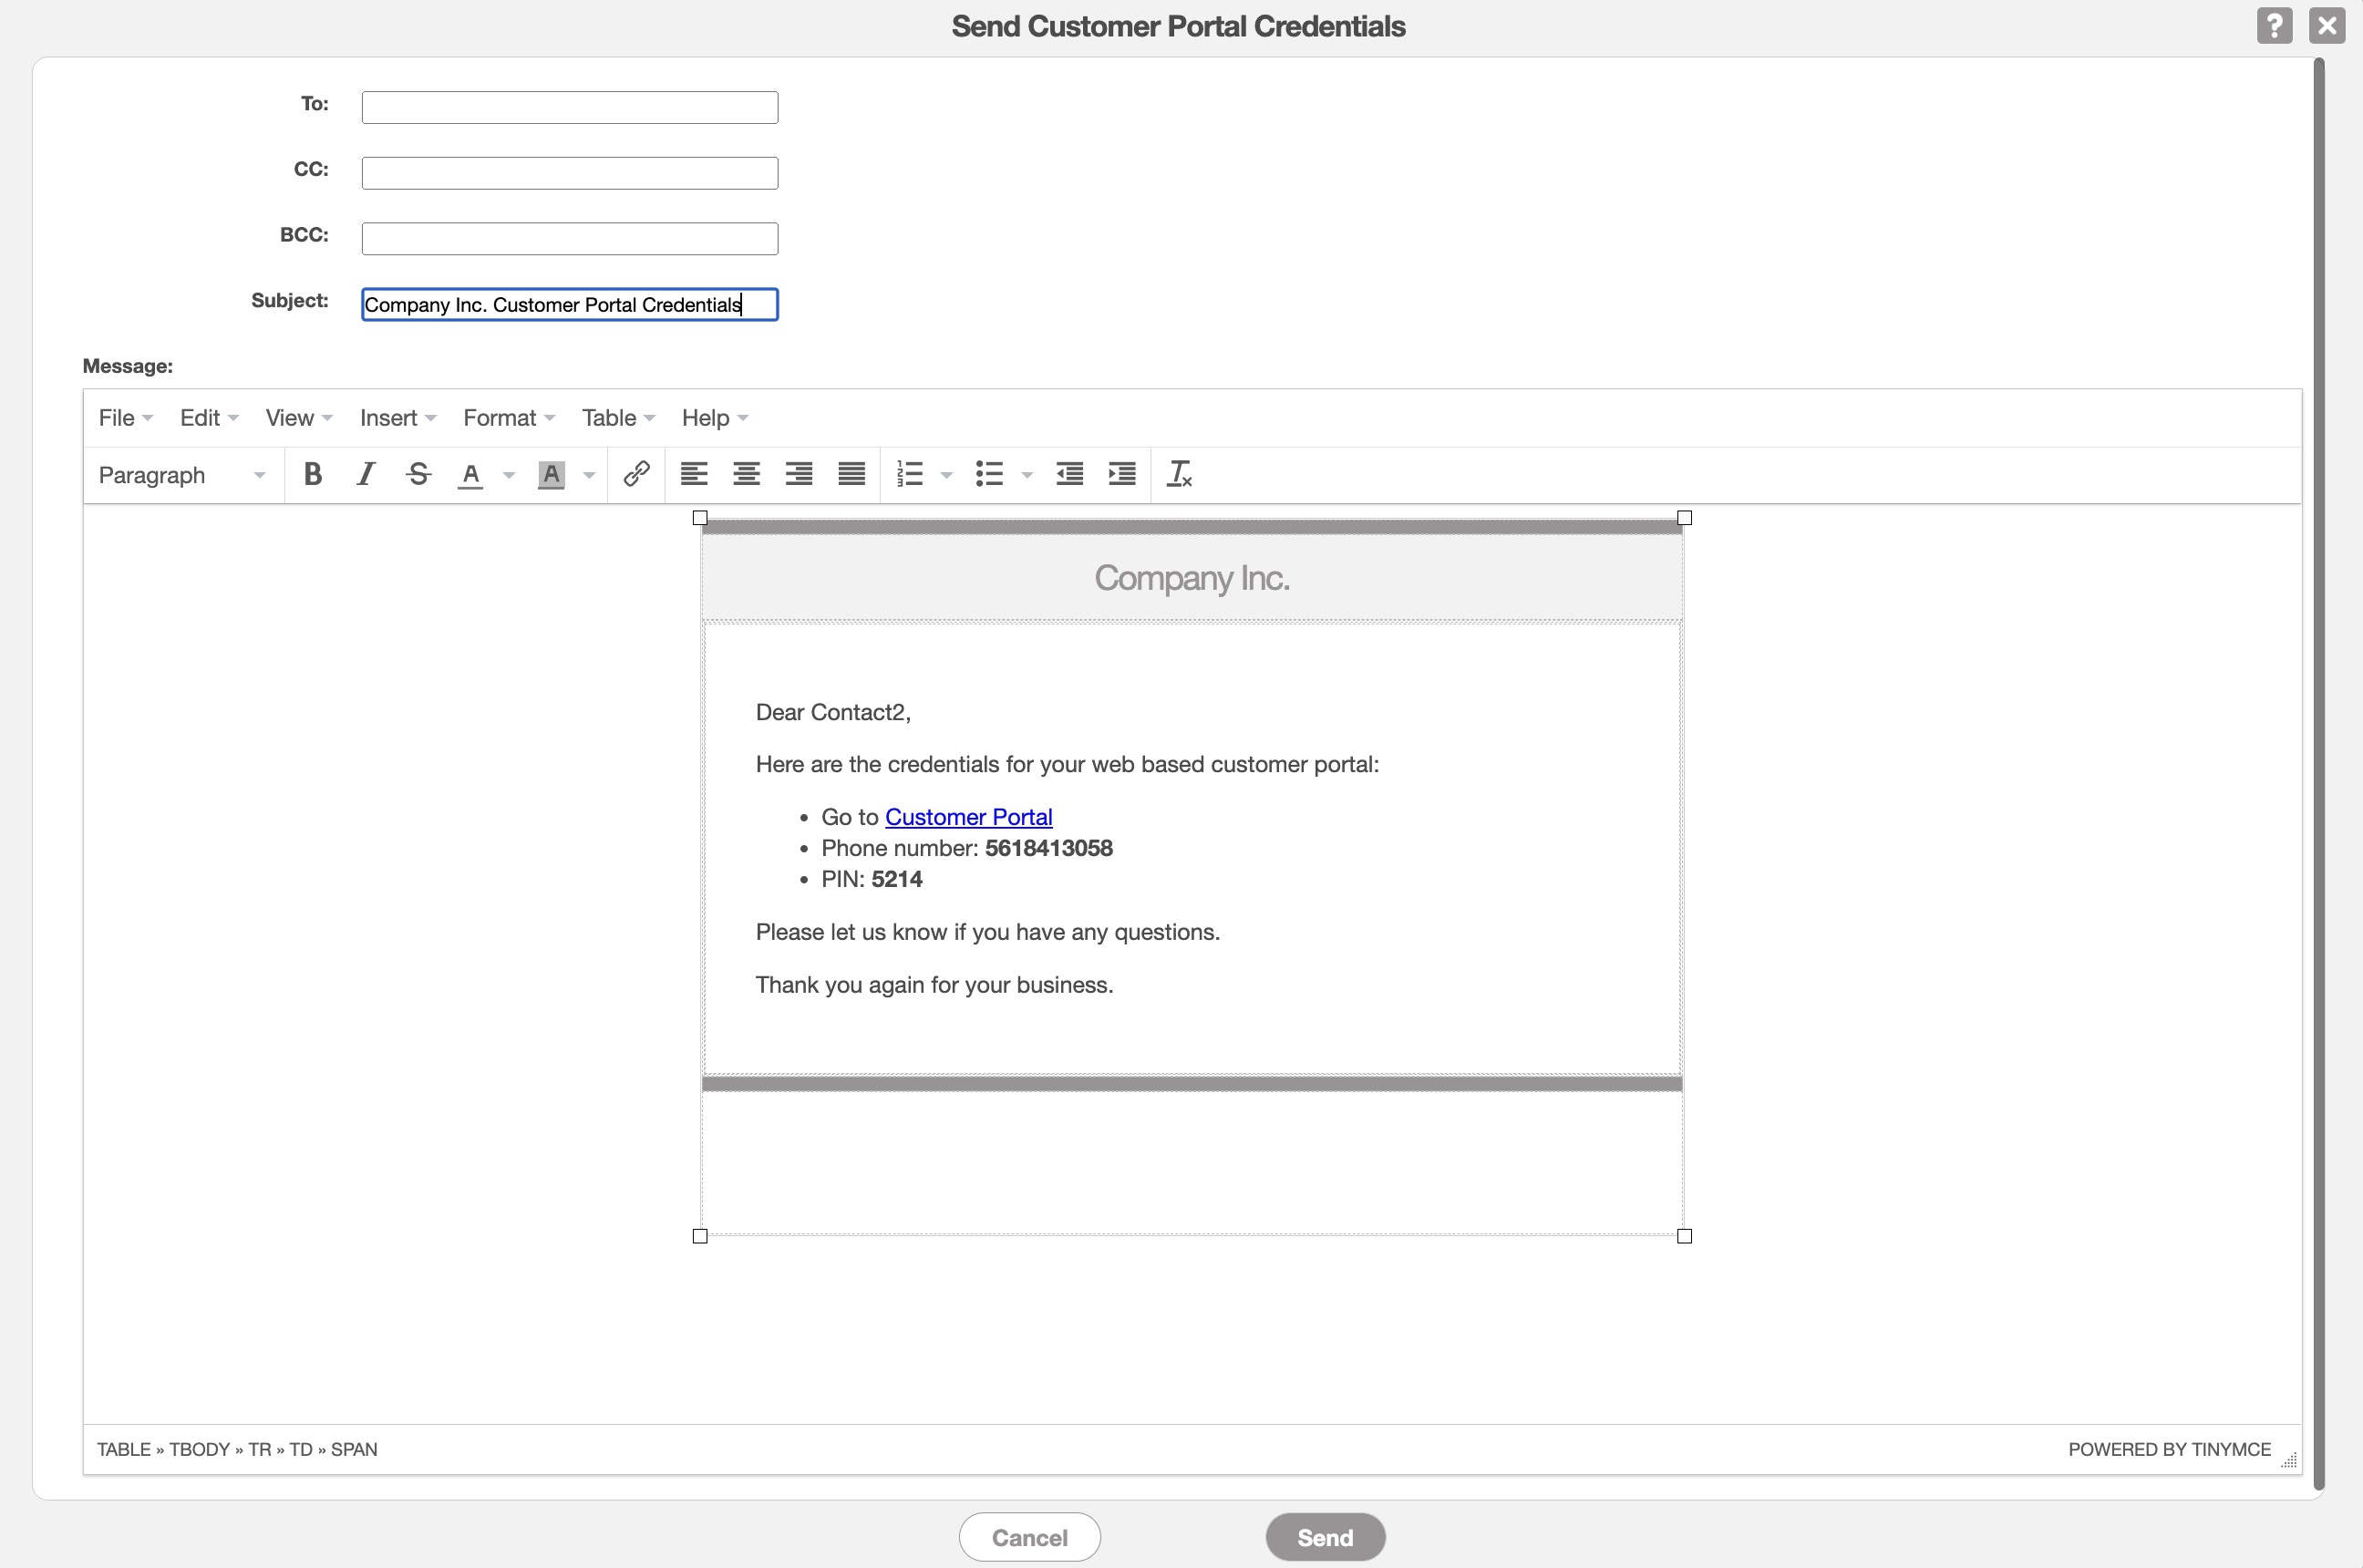Open the Insert menu

coord(397,418)
